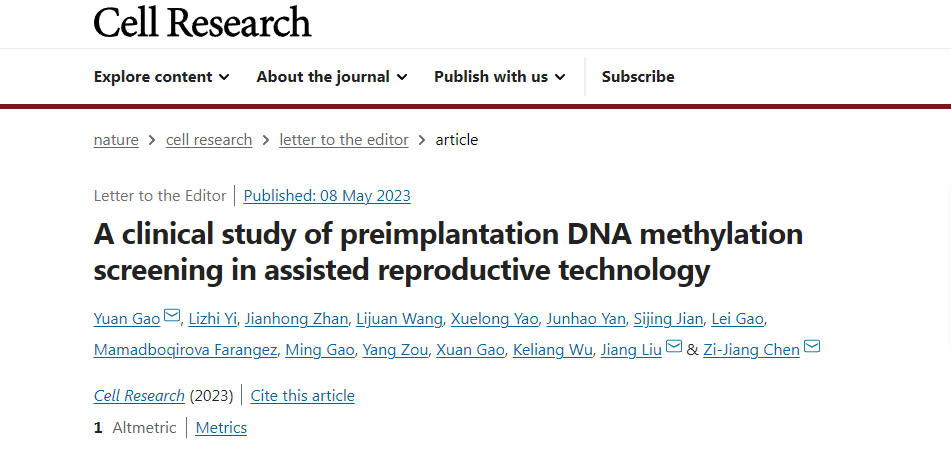Open the About the journal menu
This screenshot has width=951, height=460.
pyautogui.click(x=331, y=77)
